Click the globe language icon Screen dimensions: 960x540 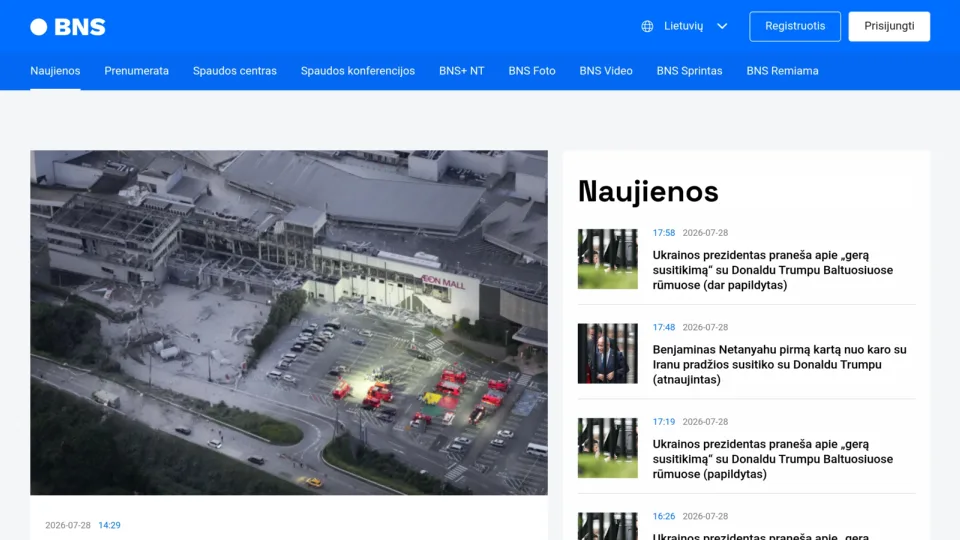click(647, 26)
